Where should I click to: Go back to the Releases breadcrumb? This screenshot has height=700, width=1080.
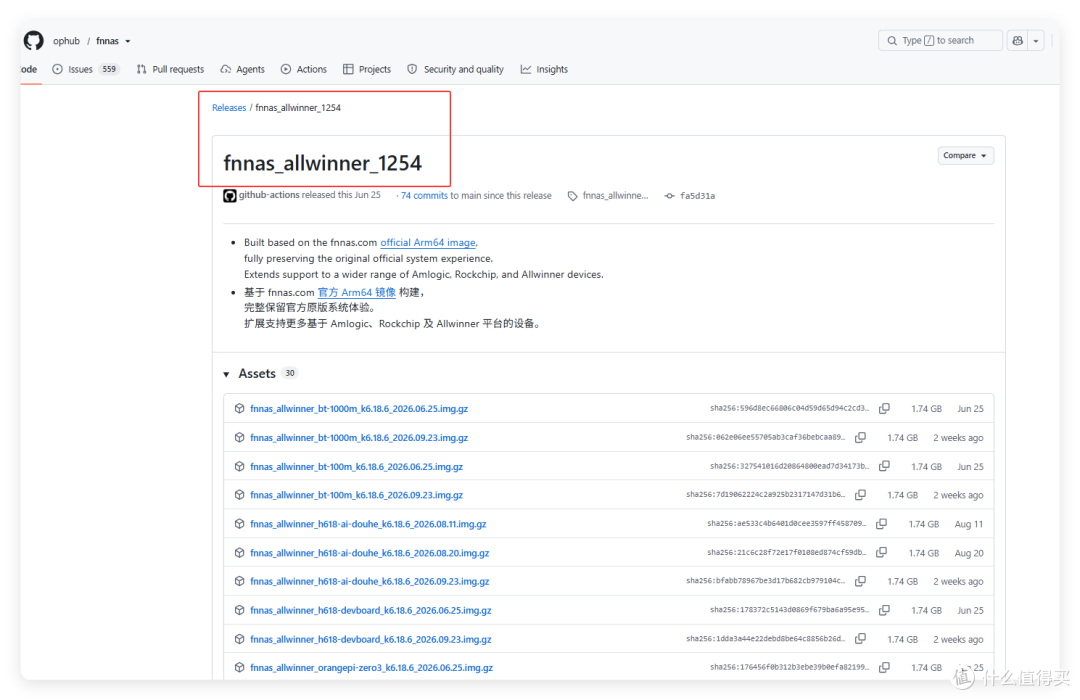click(x=229, y=107)
